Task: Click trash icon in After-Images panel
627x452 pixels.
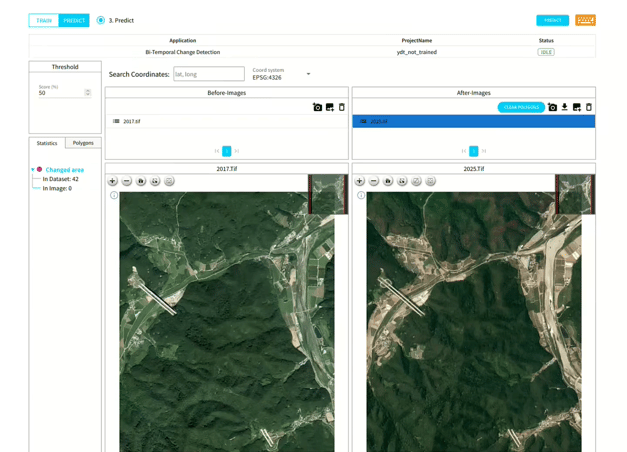Action: point(589,107)
